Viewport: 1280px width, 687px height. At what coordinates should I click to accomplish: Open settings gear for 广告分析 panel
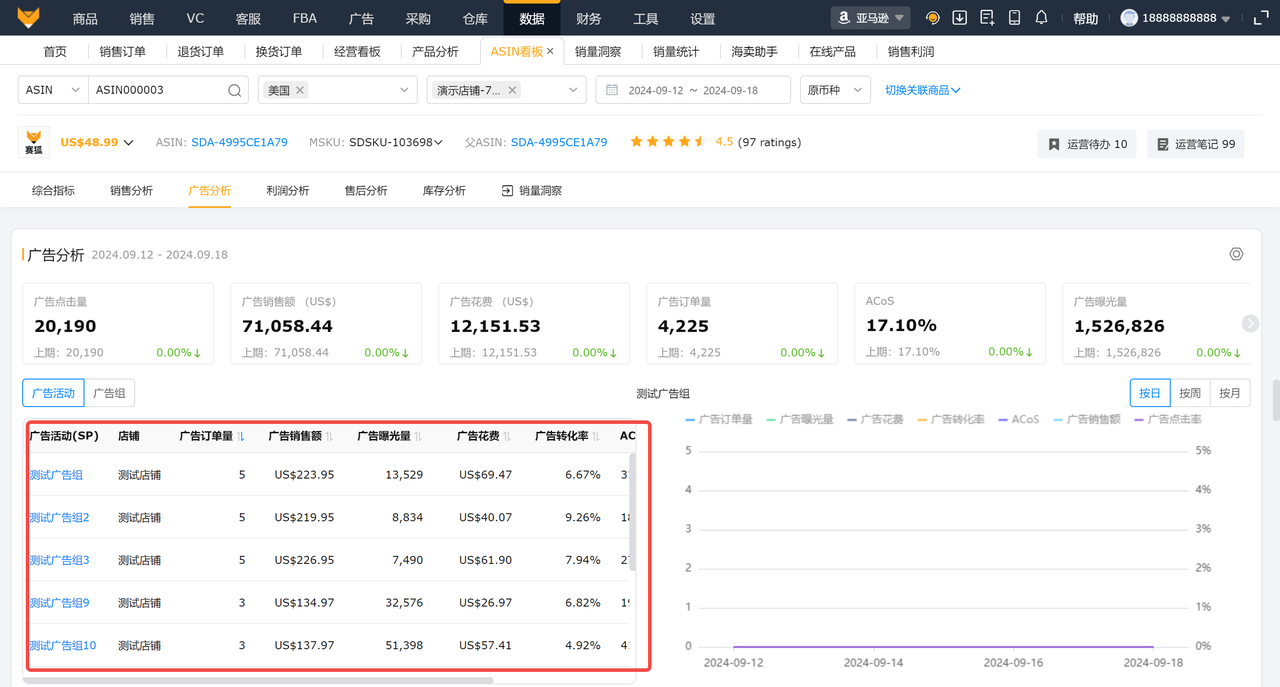(x=1236, y=254)
